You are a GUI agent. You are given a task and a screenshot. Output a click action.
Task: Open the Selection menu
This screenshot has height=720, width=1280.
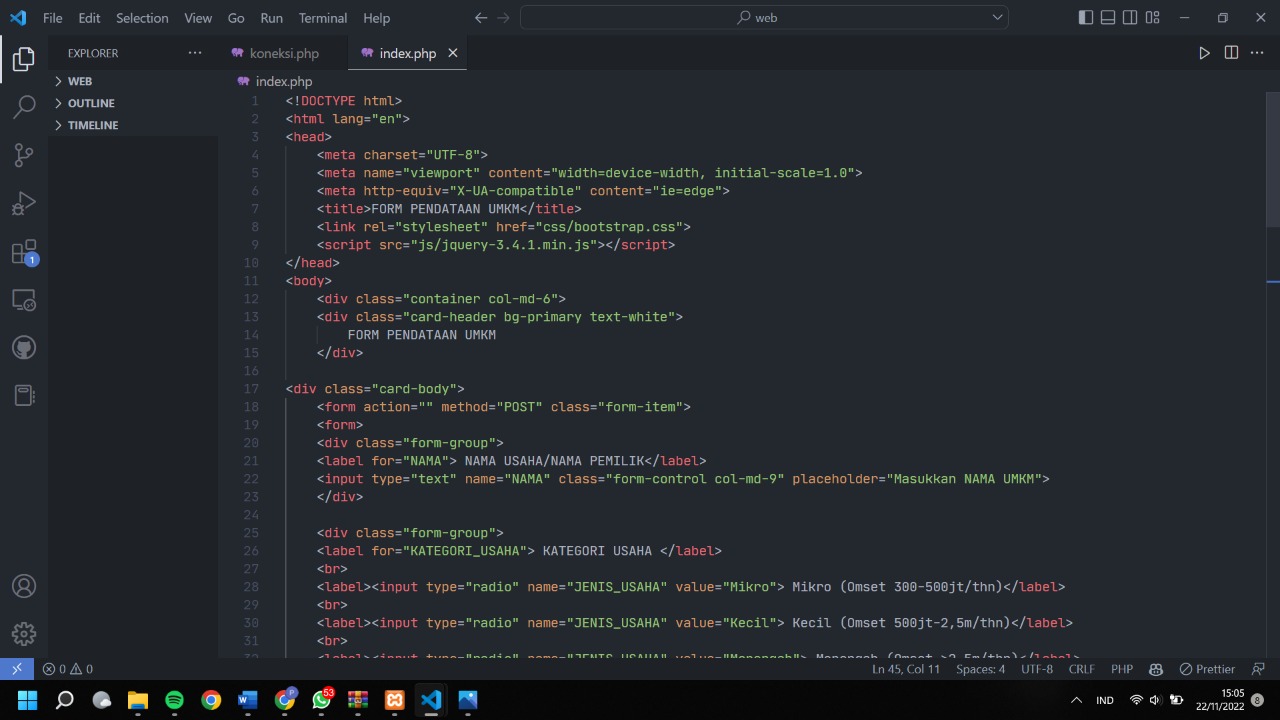(x=142, y=18)
